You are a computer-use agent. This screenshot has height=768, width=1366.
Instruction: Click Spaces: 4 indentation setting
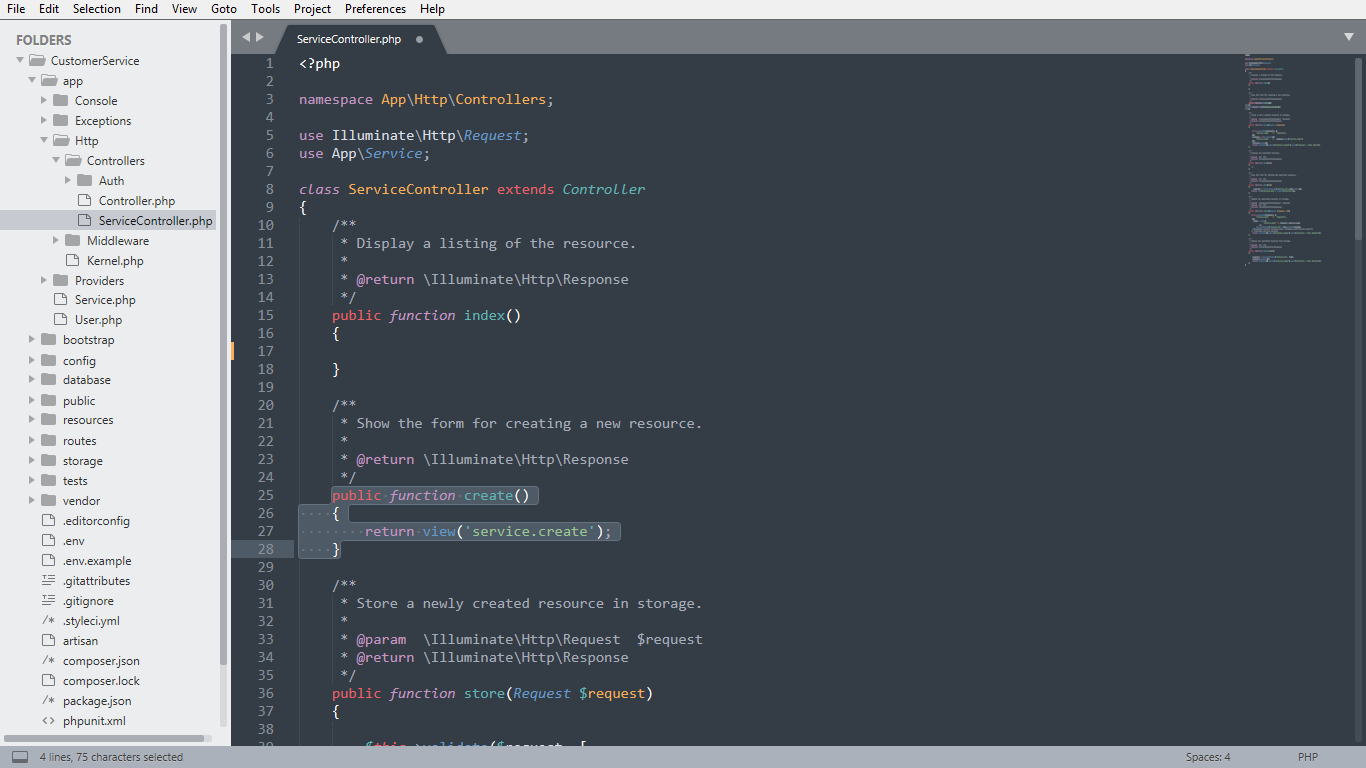1208,757
